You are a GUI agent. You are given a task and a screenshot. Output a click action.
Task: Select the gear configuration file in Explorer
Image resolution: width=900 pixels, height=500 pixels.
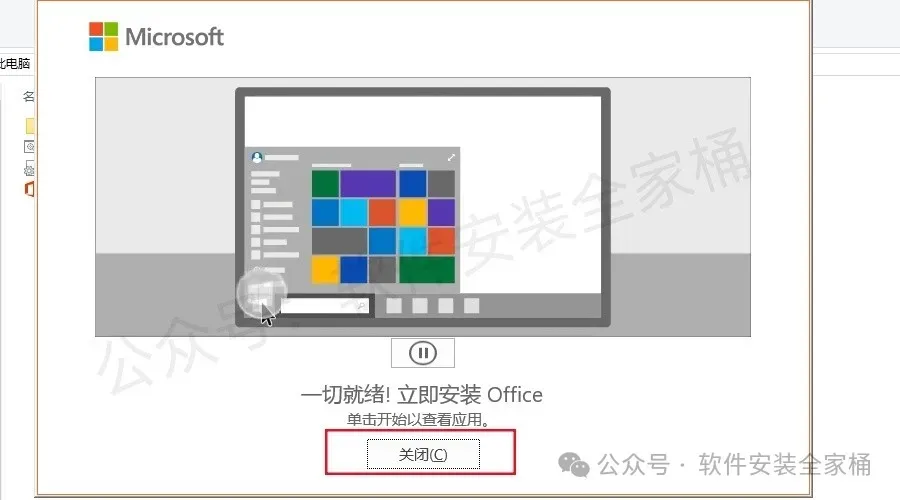29,168
